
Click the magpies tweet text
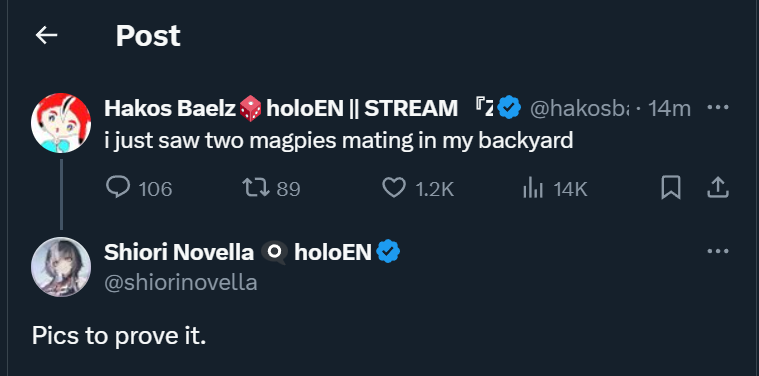(339, 141)
